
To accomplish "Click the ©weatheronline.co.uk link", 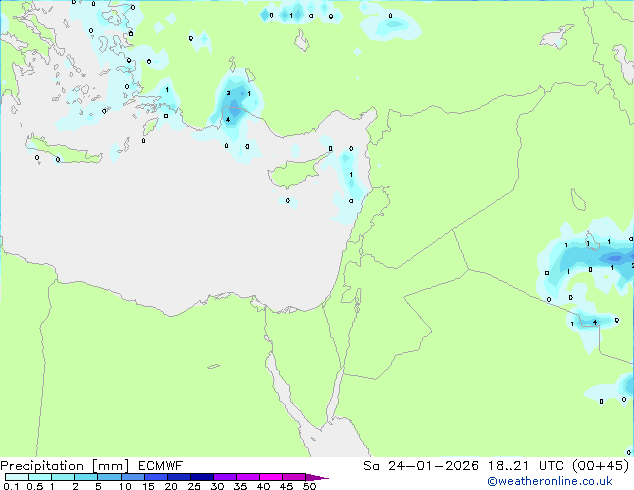I will (x=550, y=481).
